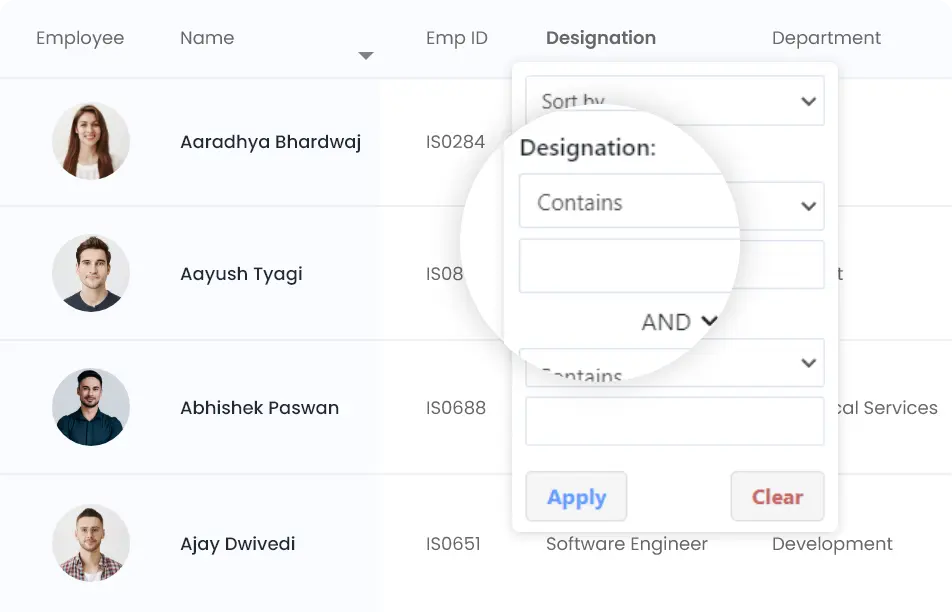Open the Sort by dropdown

pyautogui.click(x=674, y=101)
